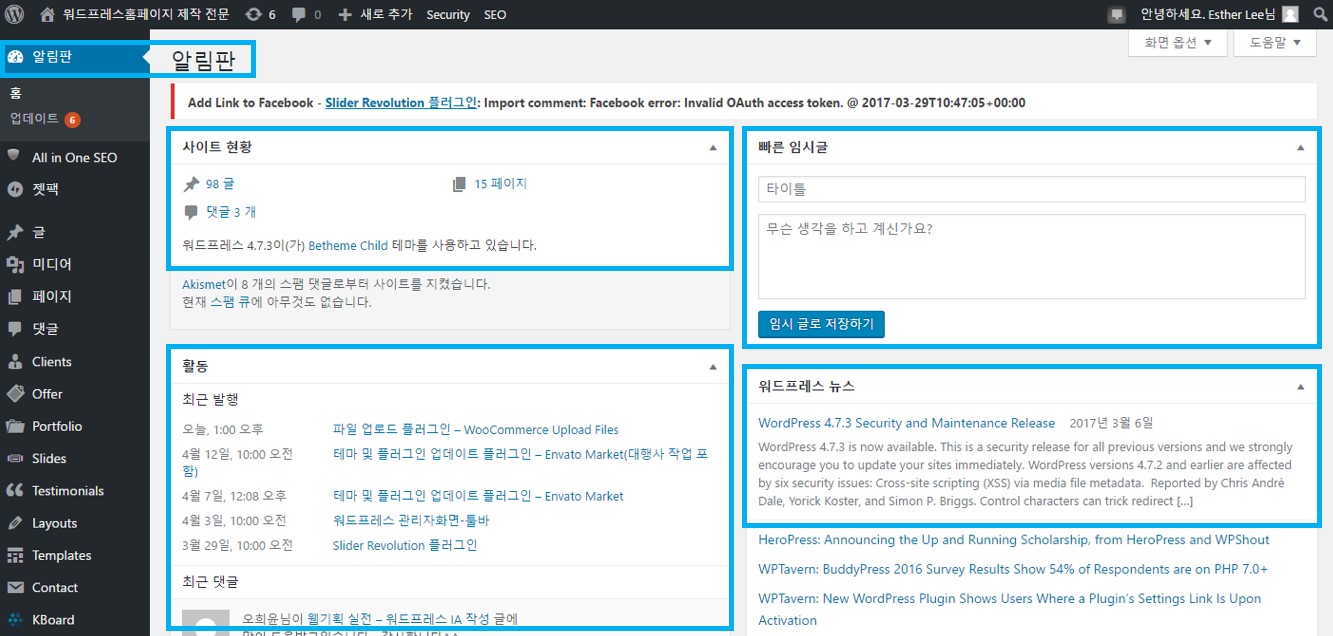The width and height of the screenshot is (1333, 636).
Task: Open the Portfolio section in sidebar
Action: coord(56,426)
